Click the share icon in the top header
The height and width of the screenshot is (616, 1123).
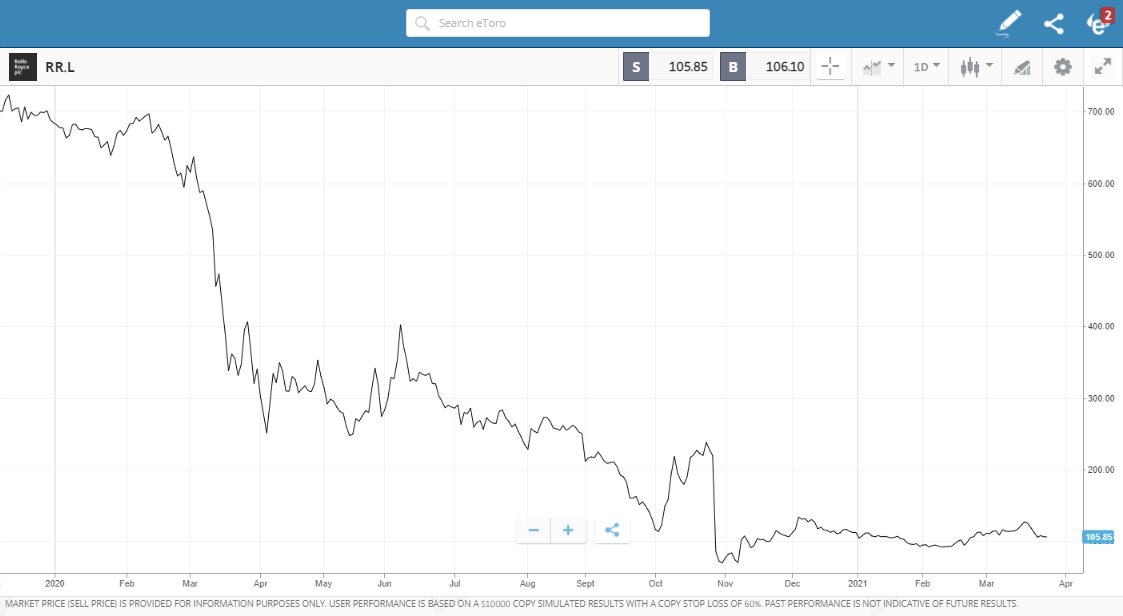[1054, 24]
